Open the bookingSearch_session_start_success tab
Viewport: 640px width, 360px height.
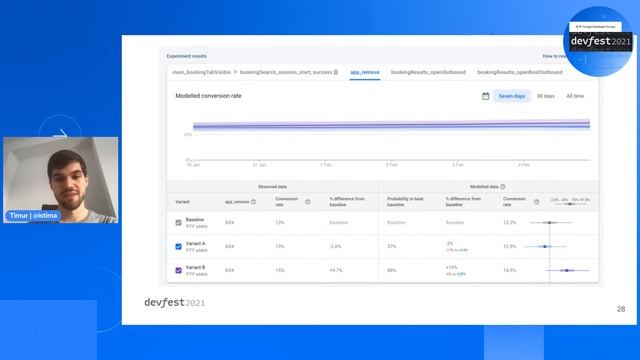(x=286, y=72)
